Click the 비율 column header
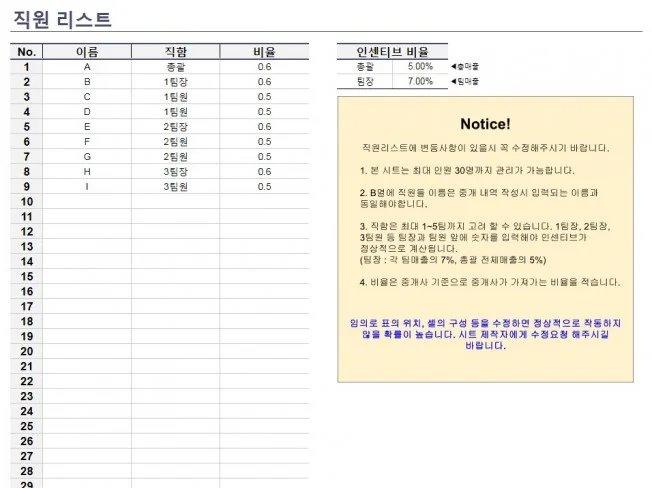The height and width of the screenshot is (488, 652). click(x=264, y=52)
